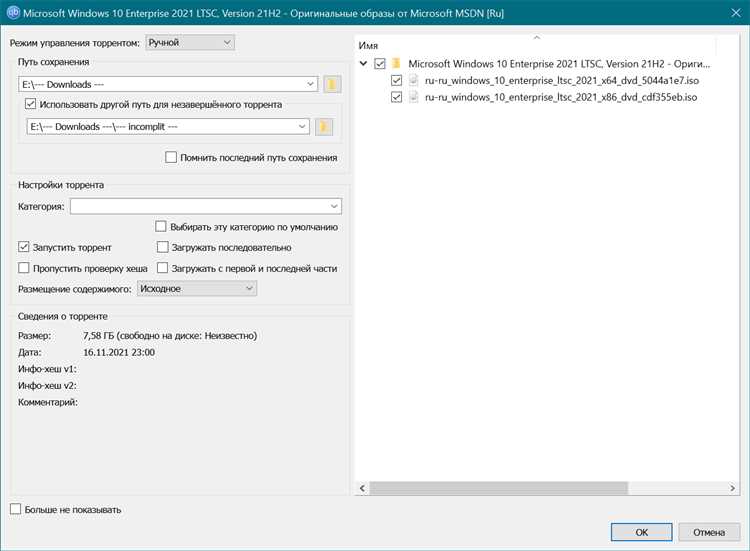Screen dimensions: 750x551
Task: Click the 'Отмена' button
Action: point(709,532)
